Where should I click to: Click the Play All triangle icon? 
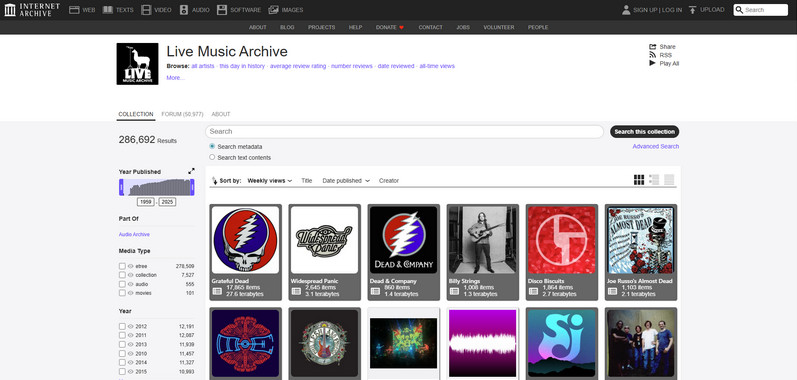[652, 63]
